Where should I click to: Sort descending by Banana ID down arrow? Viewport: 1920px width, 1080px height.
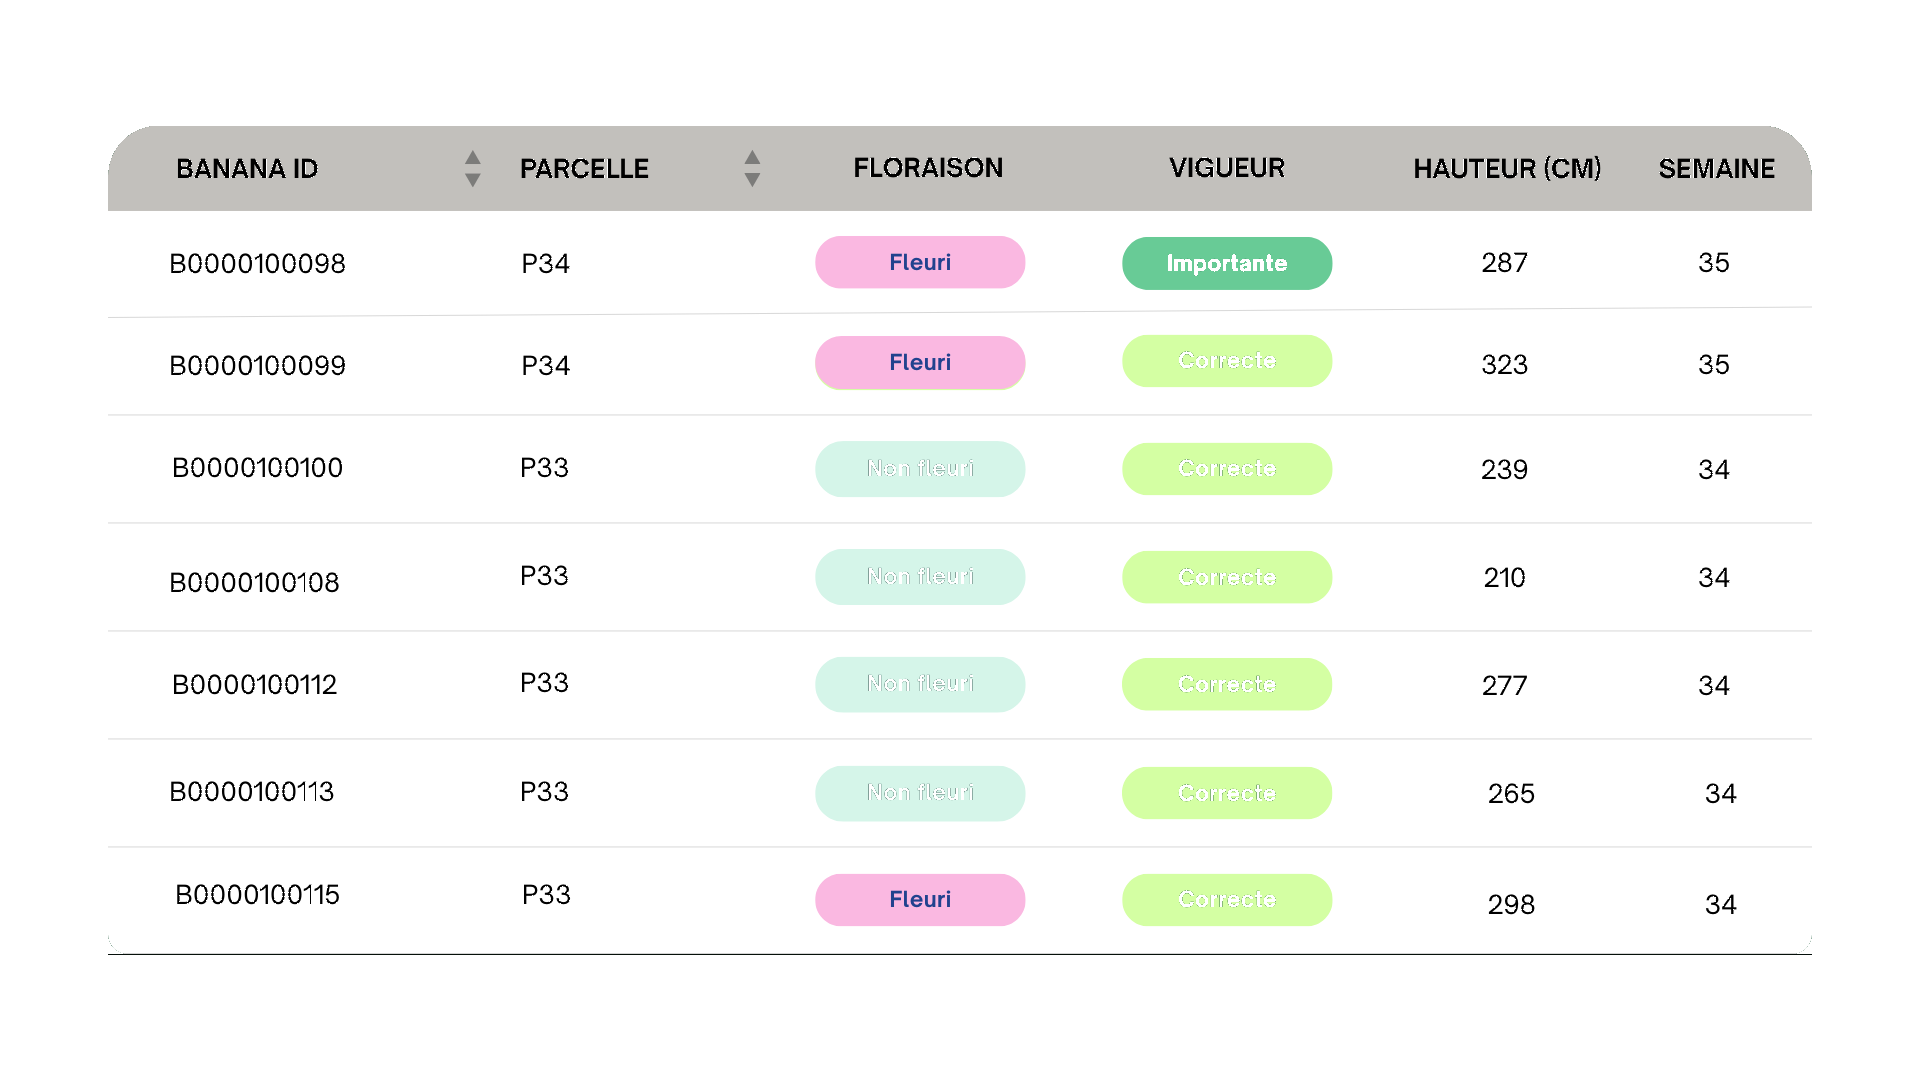coord(473,180)
